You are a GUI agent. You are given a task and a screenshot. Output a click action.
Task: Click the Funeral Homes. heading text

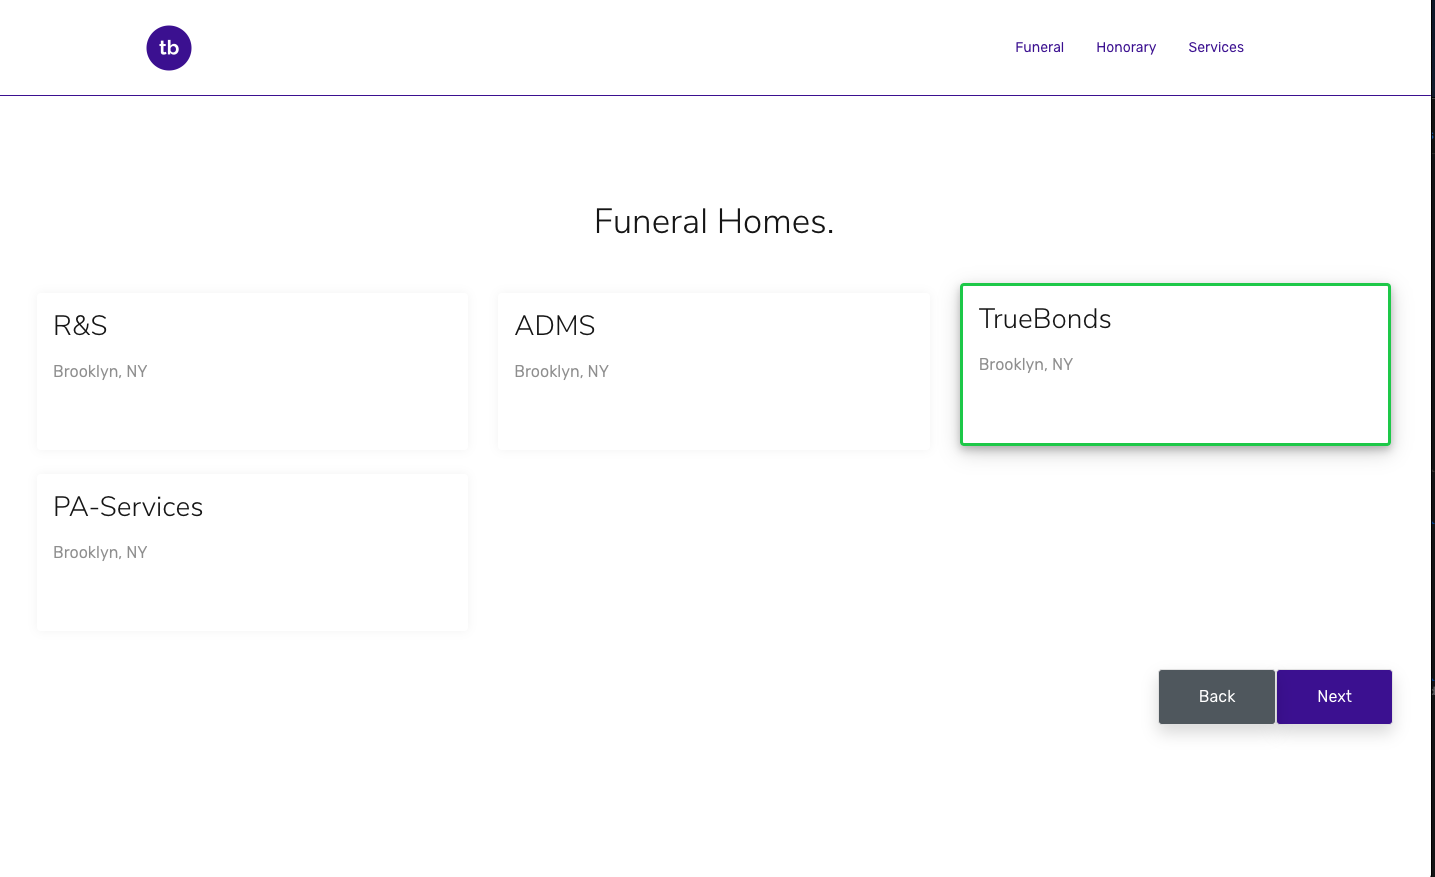pos(714,221)
